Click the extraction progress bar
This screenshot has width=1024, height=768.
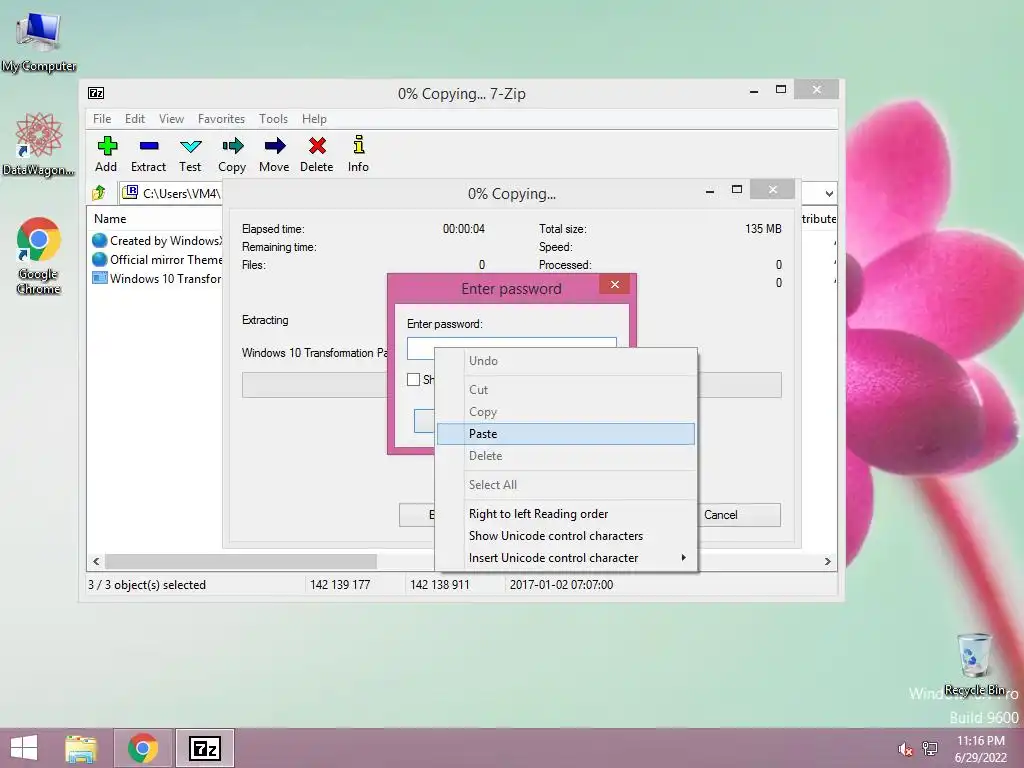point(314,385)
